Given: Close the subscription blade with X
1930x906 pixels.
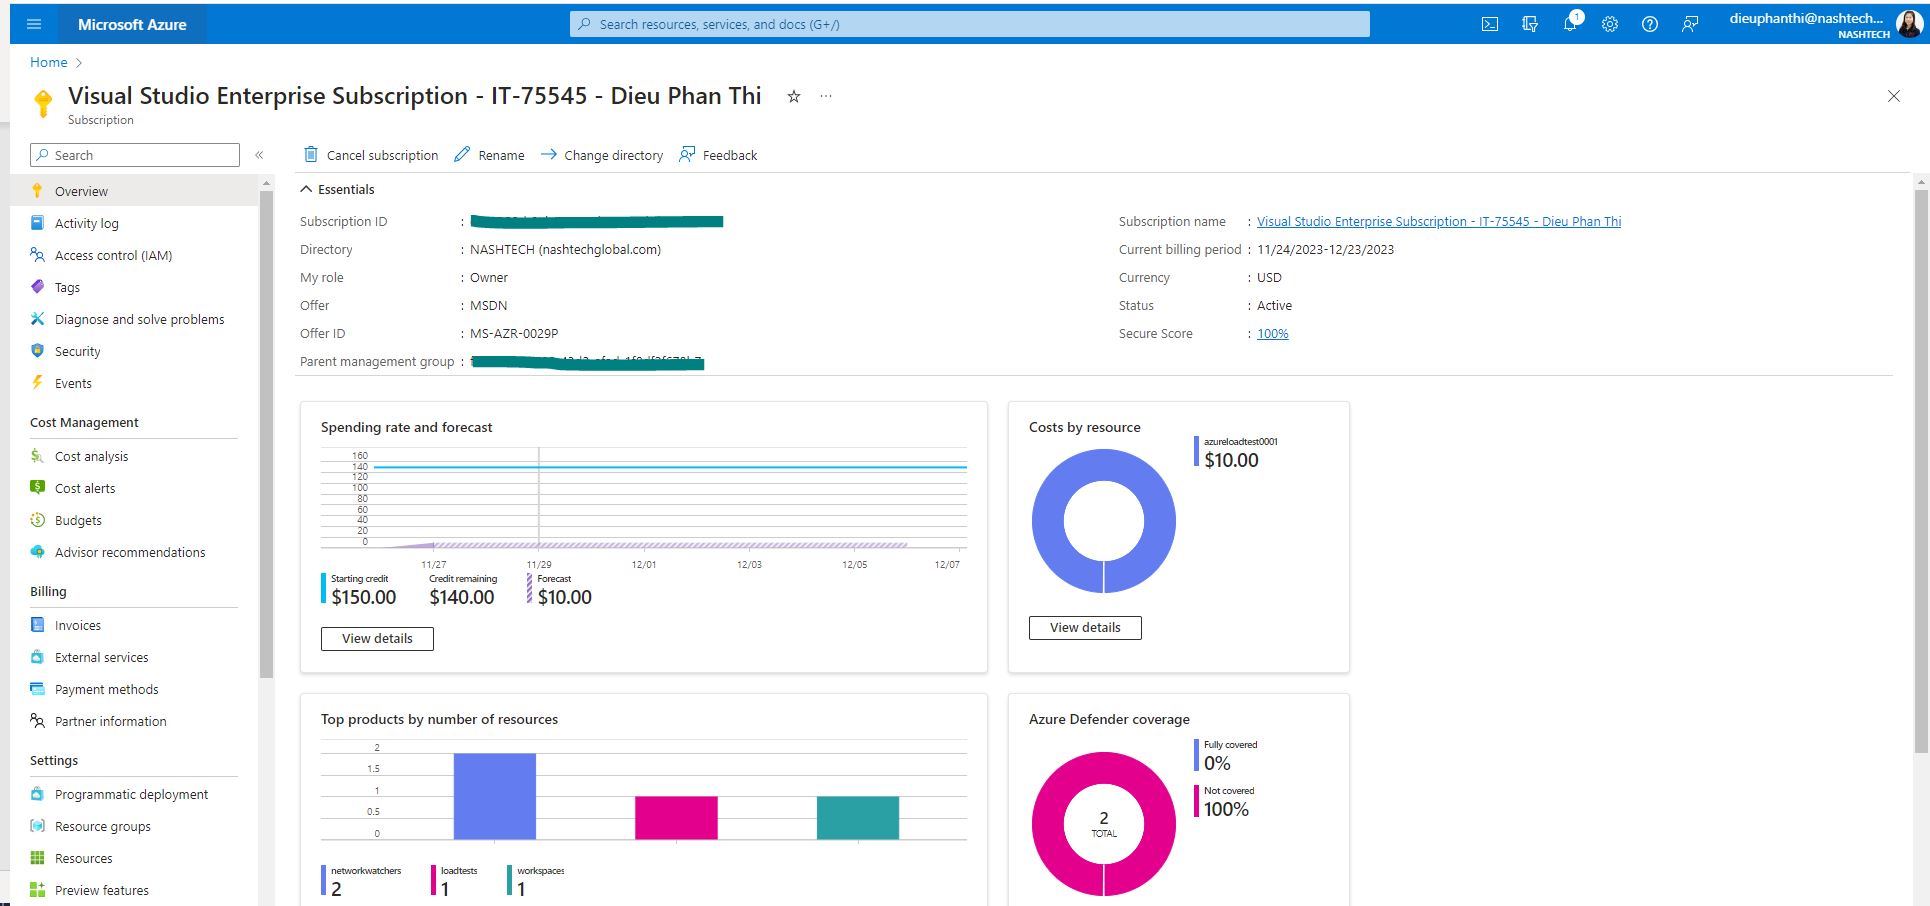Looking at the screenshot, I should (1893, 96).
